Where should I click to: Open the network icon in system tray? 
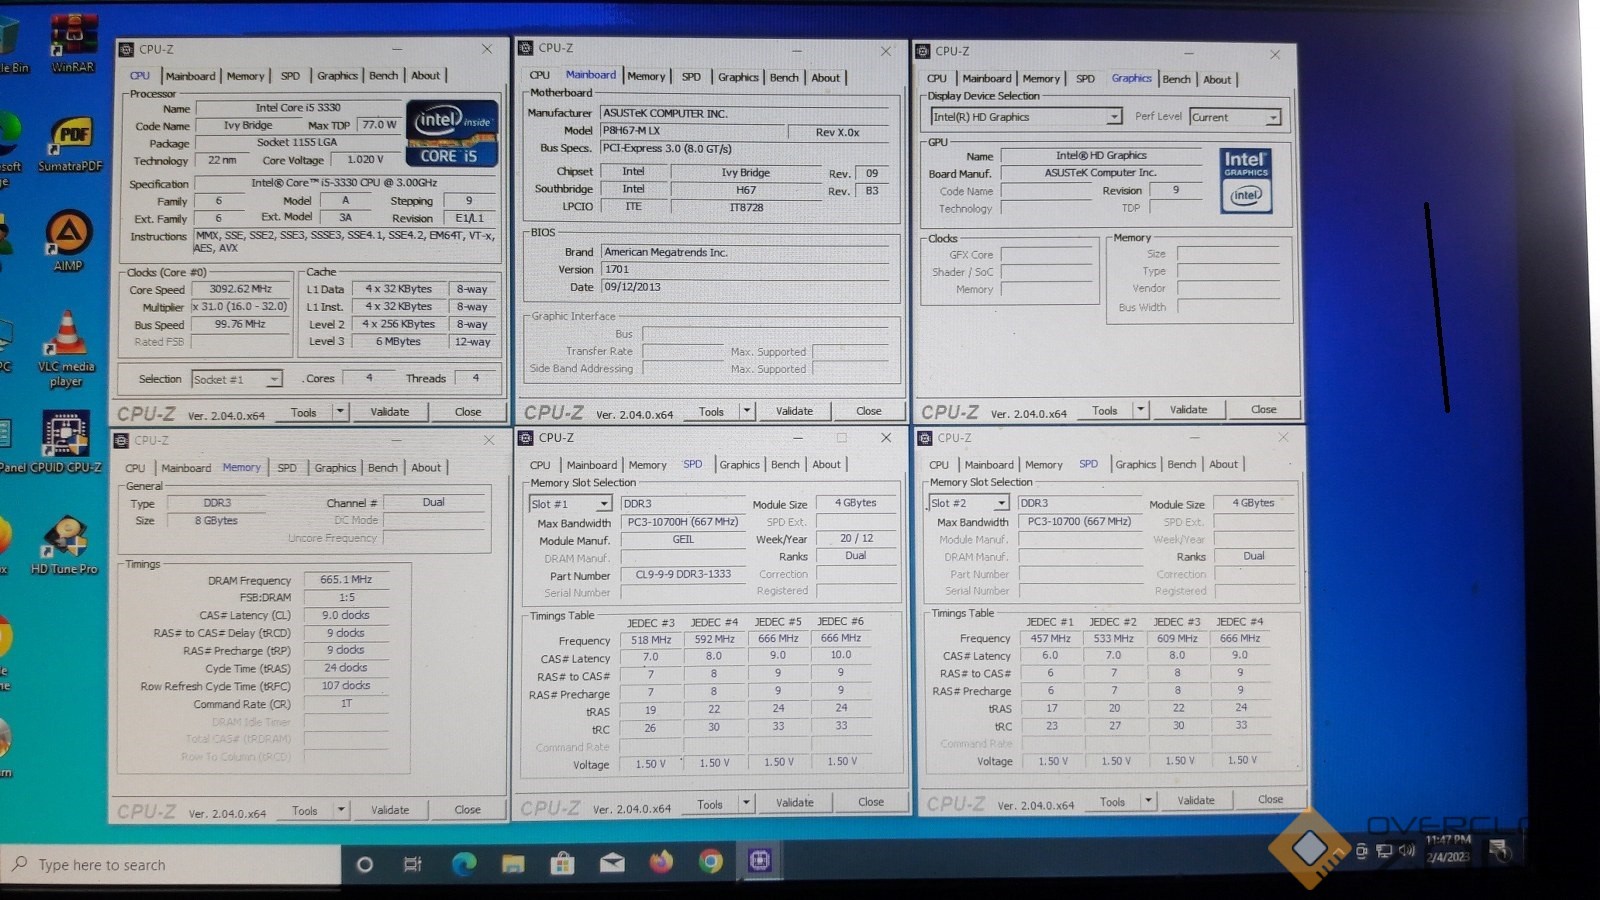click(x=1384, y=851)
